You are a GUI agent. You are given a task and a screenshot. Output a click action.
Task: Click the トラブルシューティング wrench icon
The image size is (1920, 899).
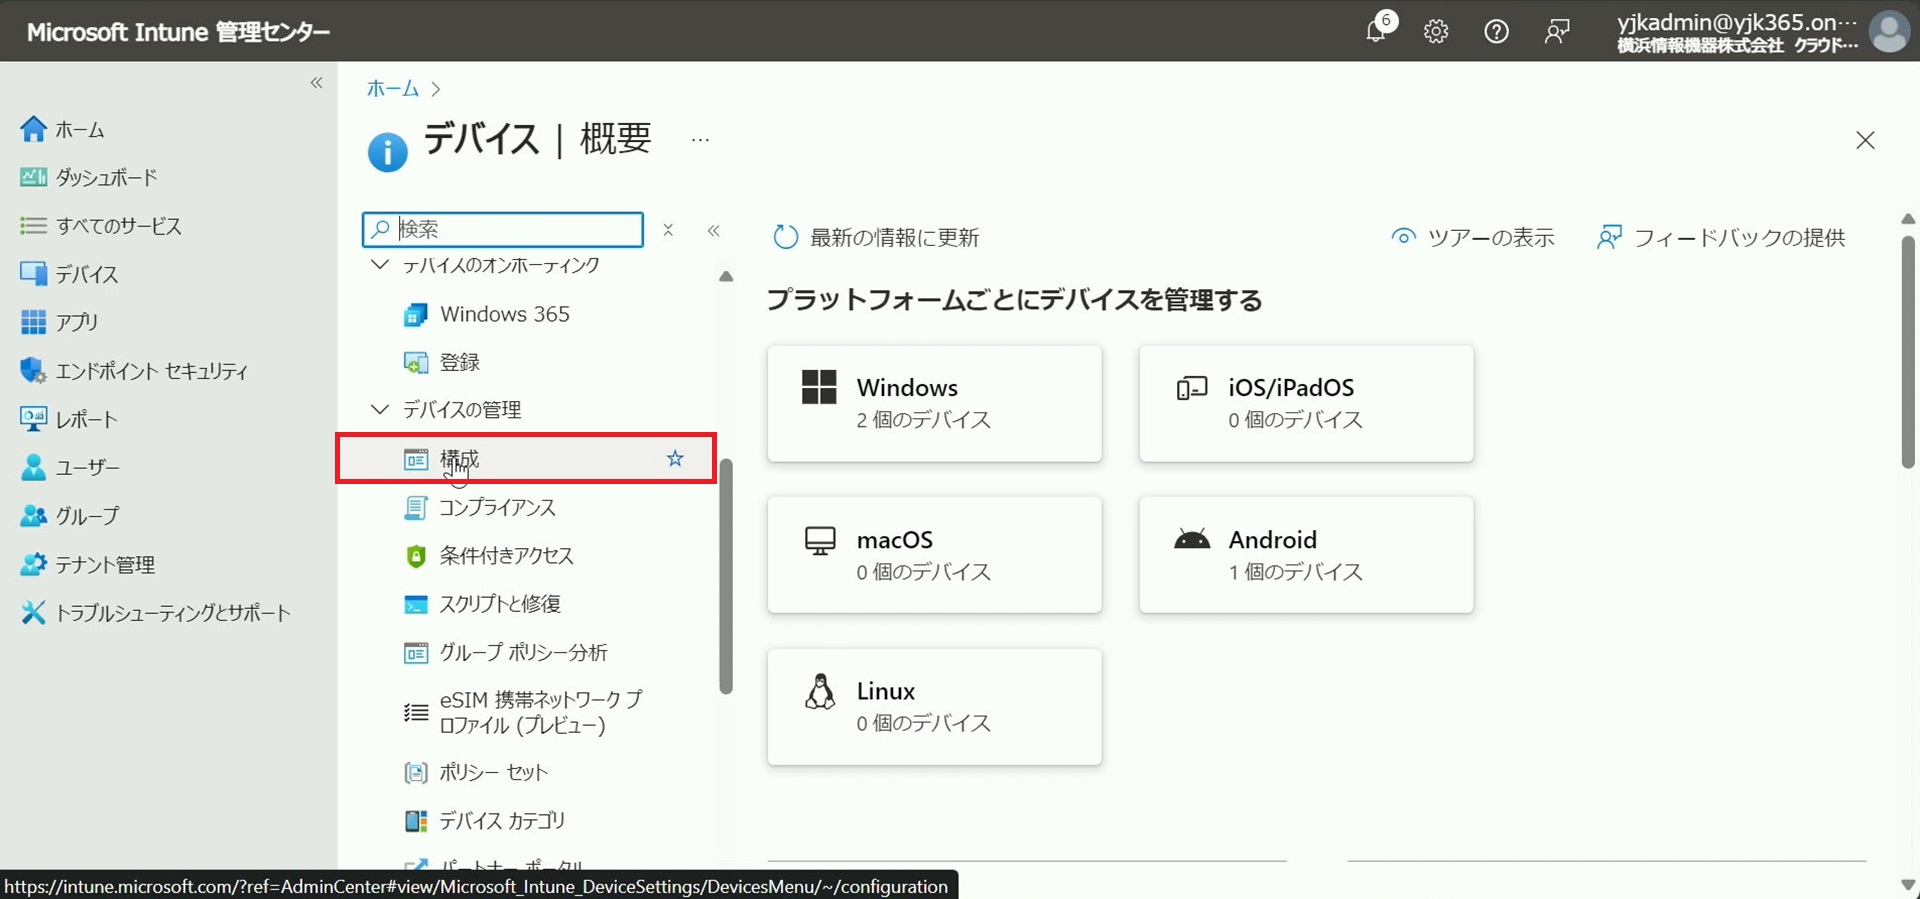(33, 612)
